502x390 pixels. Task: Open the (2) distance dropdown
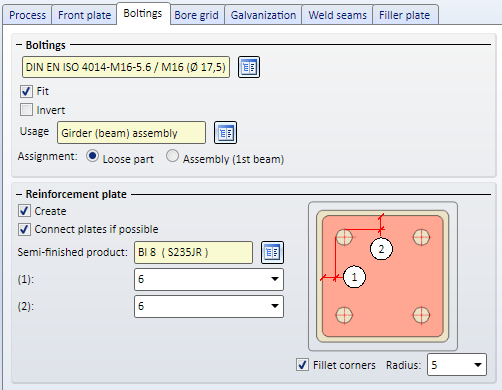coord(209,306)
